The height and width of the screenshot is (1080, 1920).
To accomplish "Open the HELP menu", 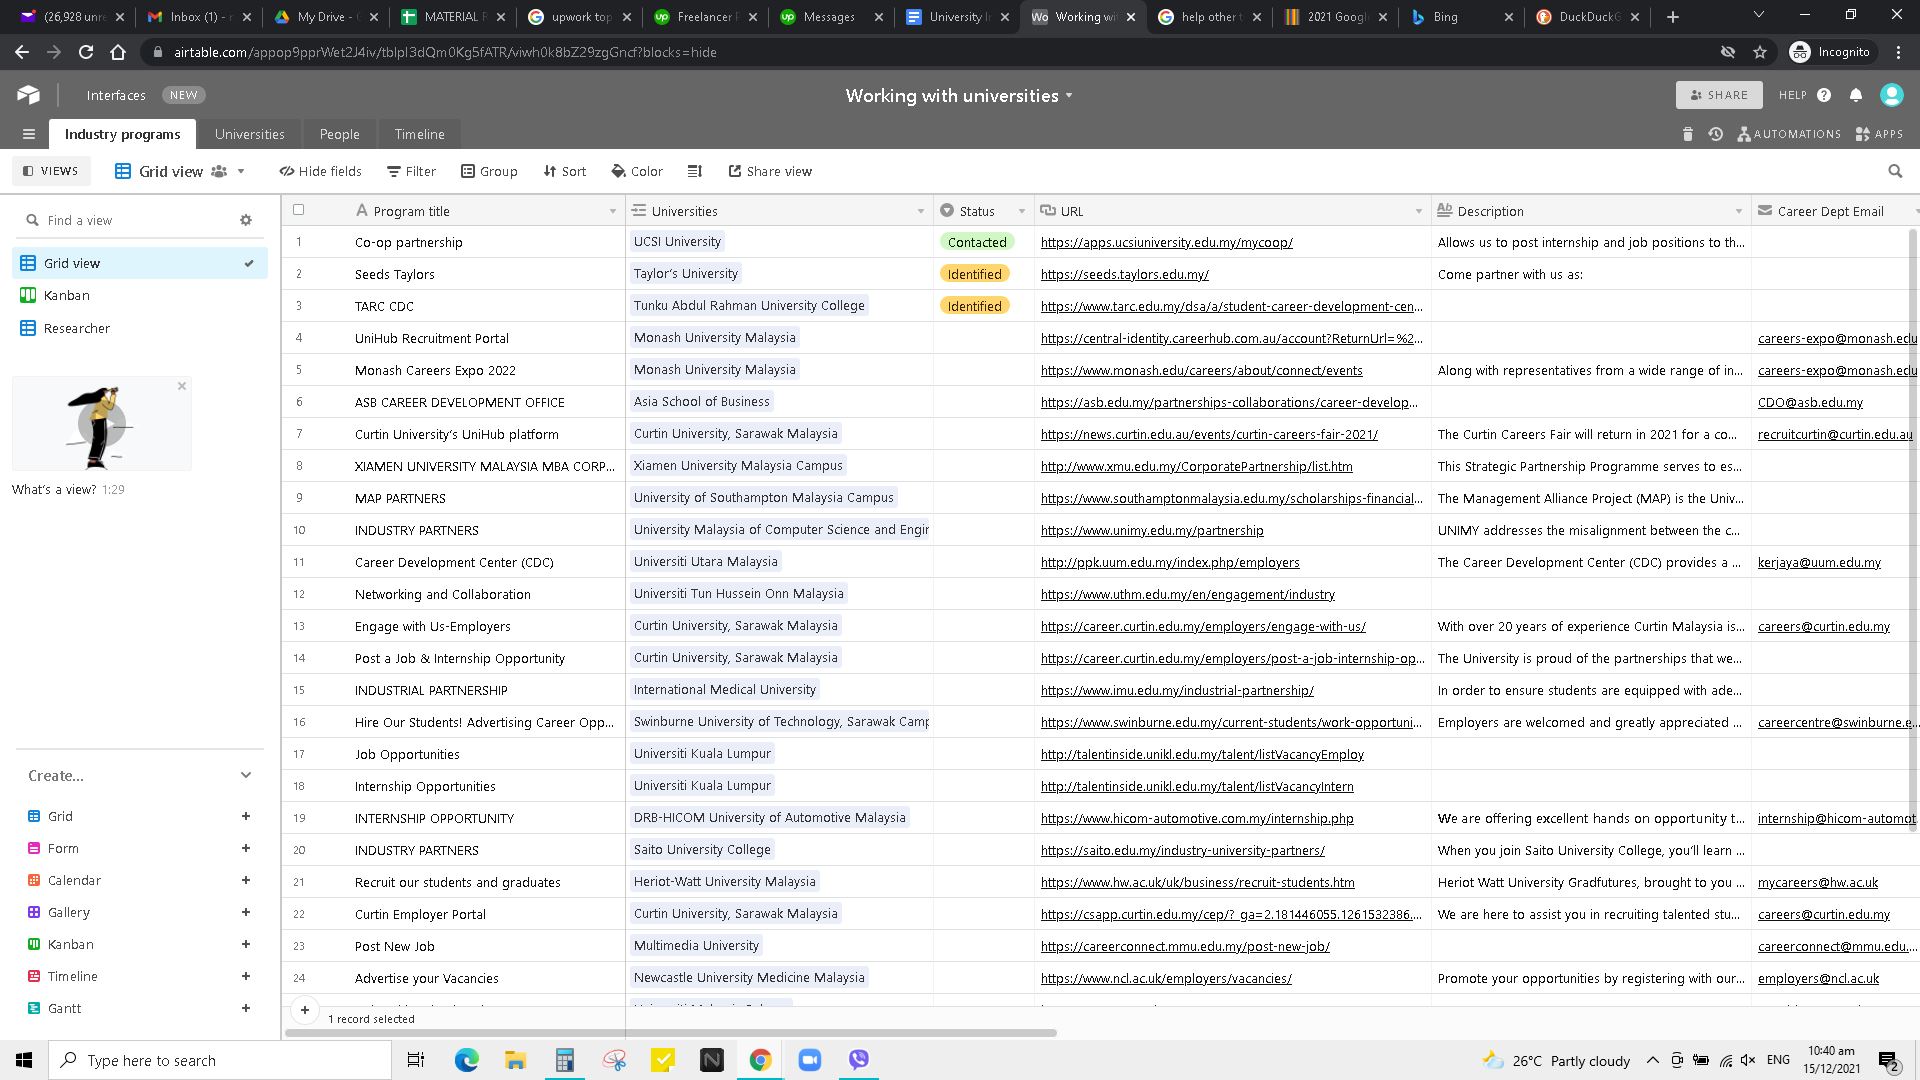I will tap(1804, 95).
